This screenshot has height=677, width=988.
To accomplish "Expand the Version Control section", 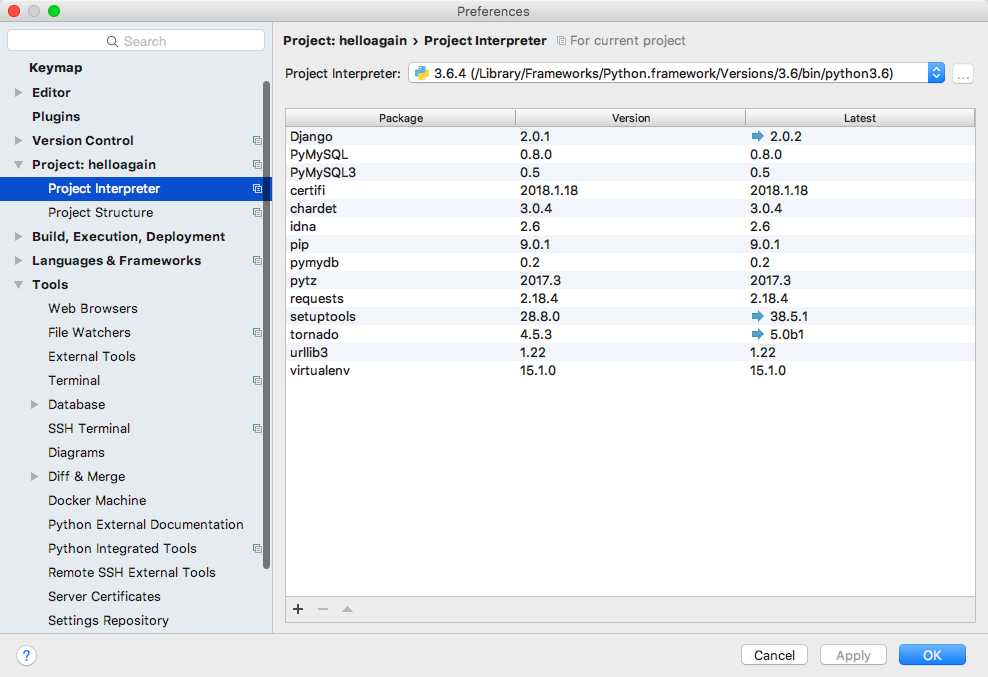I will point(18,141).
